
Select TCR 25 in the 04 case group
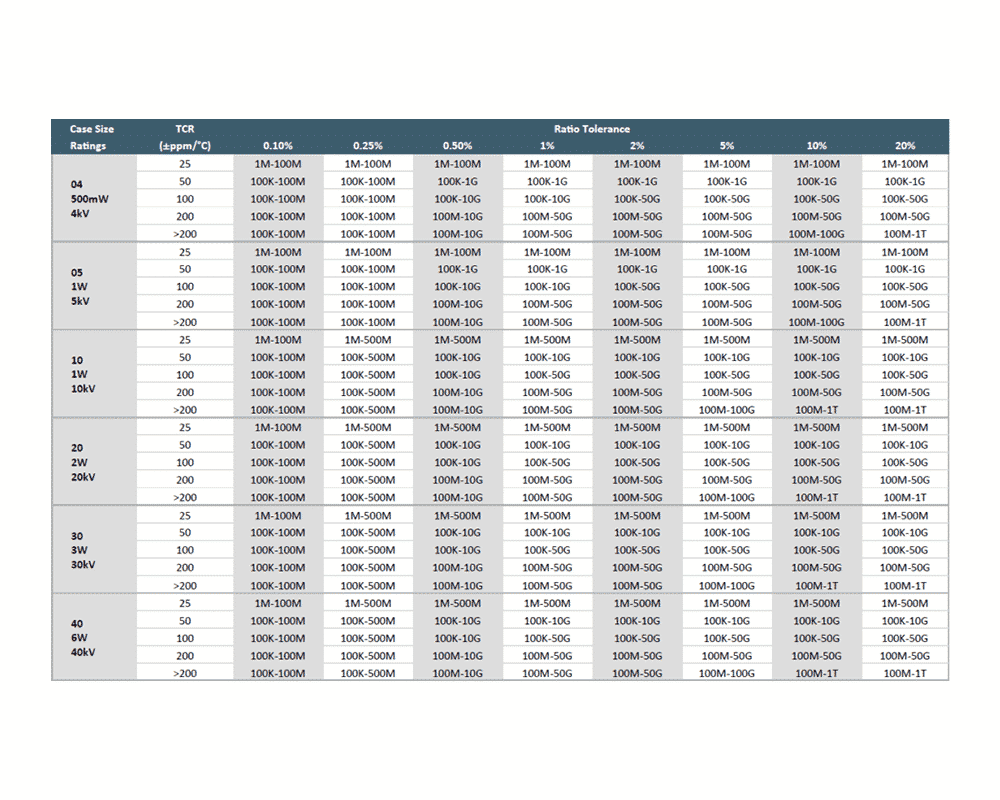click(x=185, y=164)
